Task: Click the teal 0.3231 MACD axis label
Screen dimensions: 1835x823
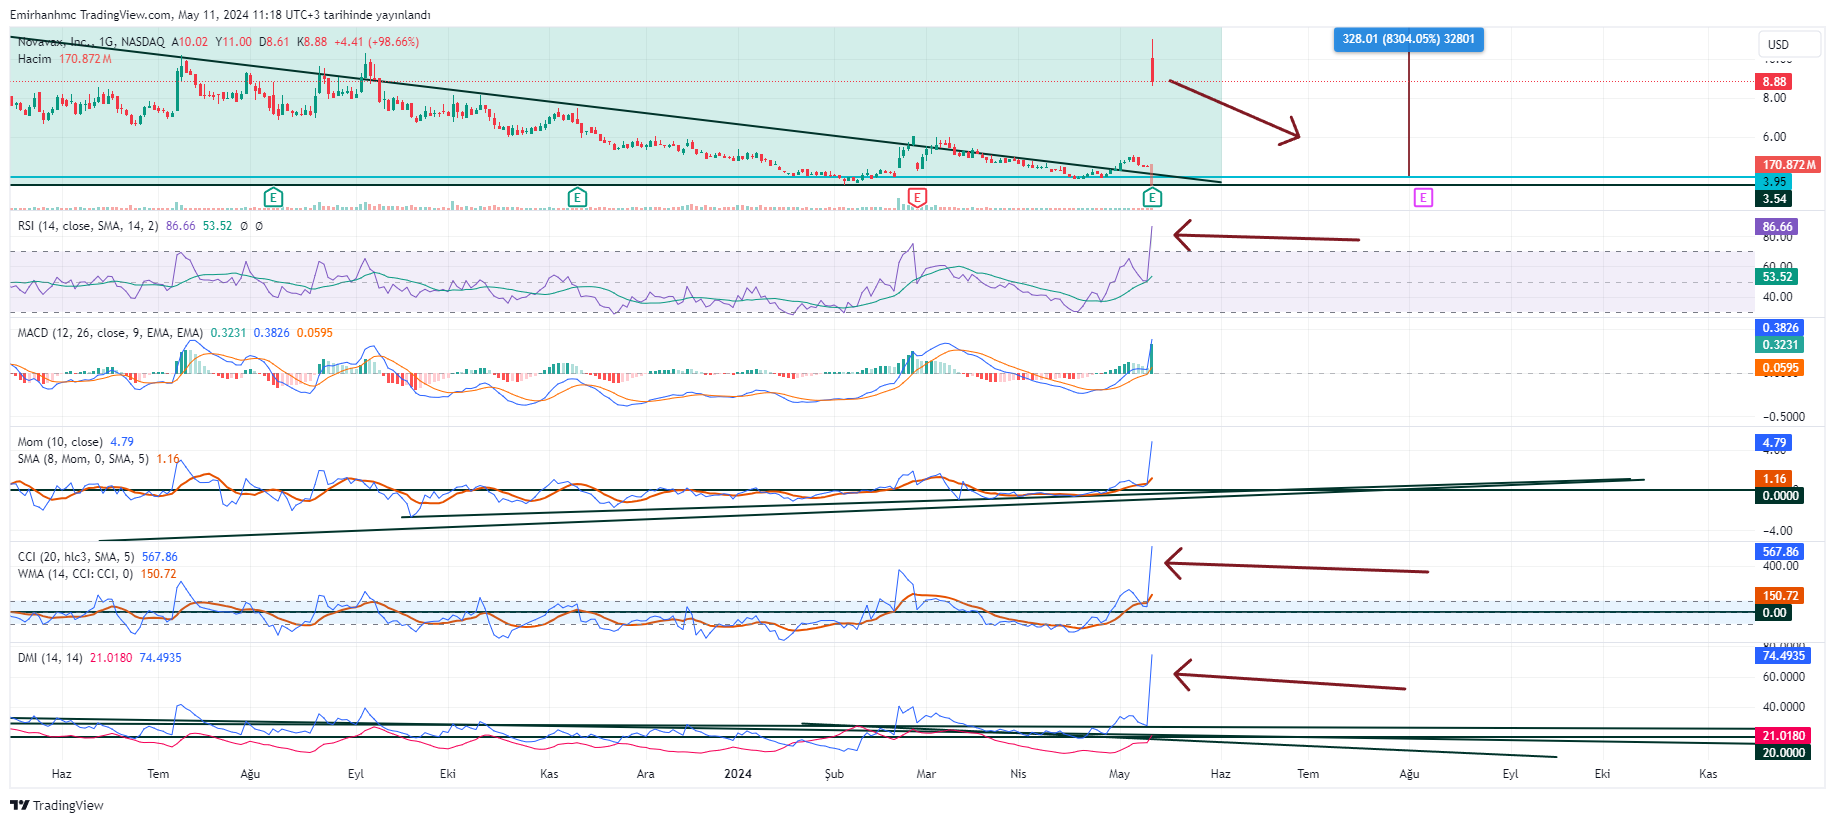Action: [x=1780, y=345]
